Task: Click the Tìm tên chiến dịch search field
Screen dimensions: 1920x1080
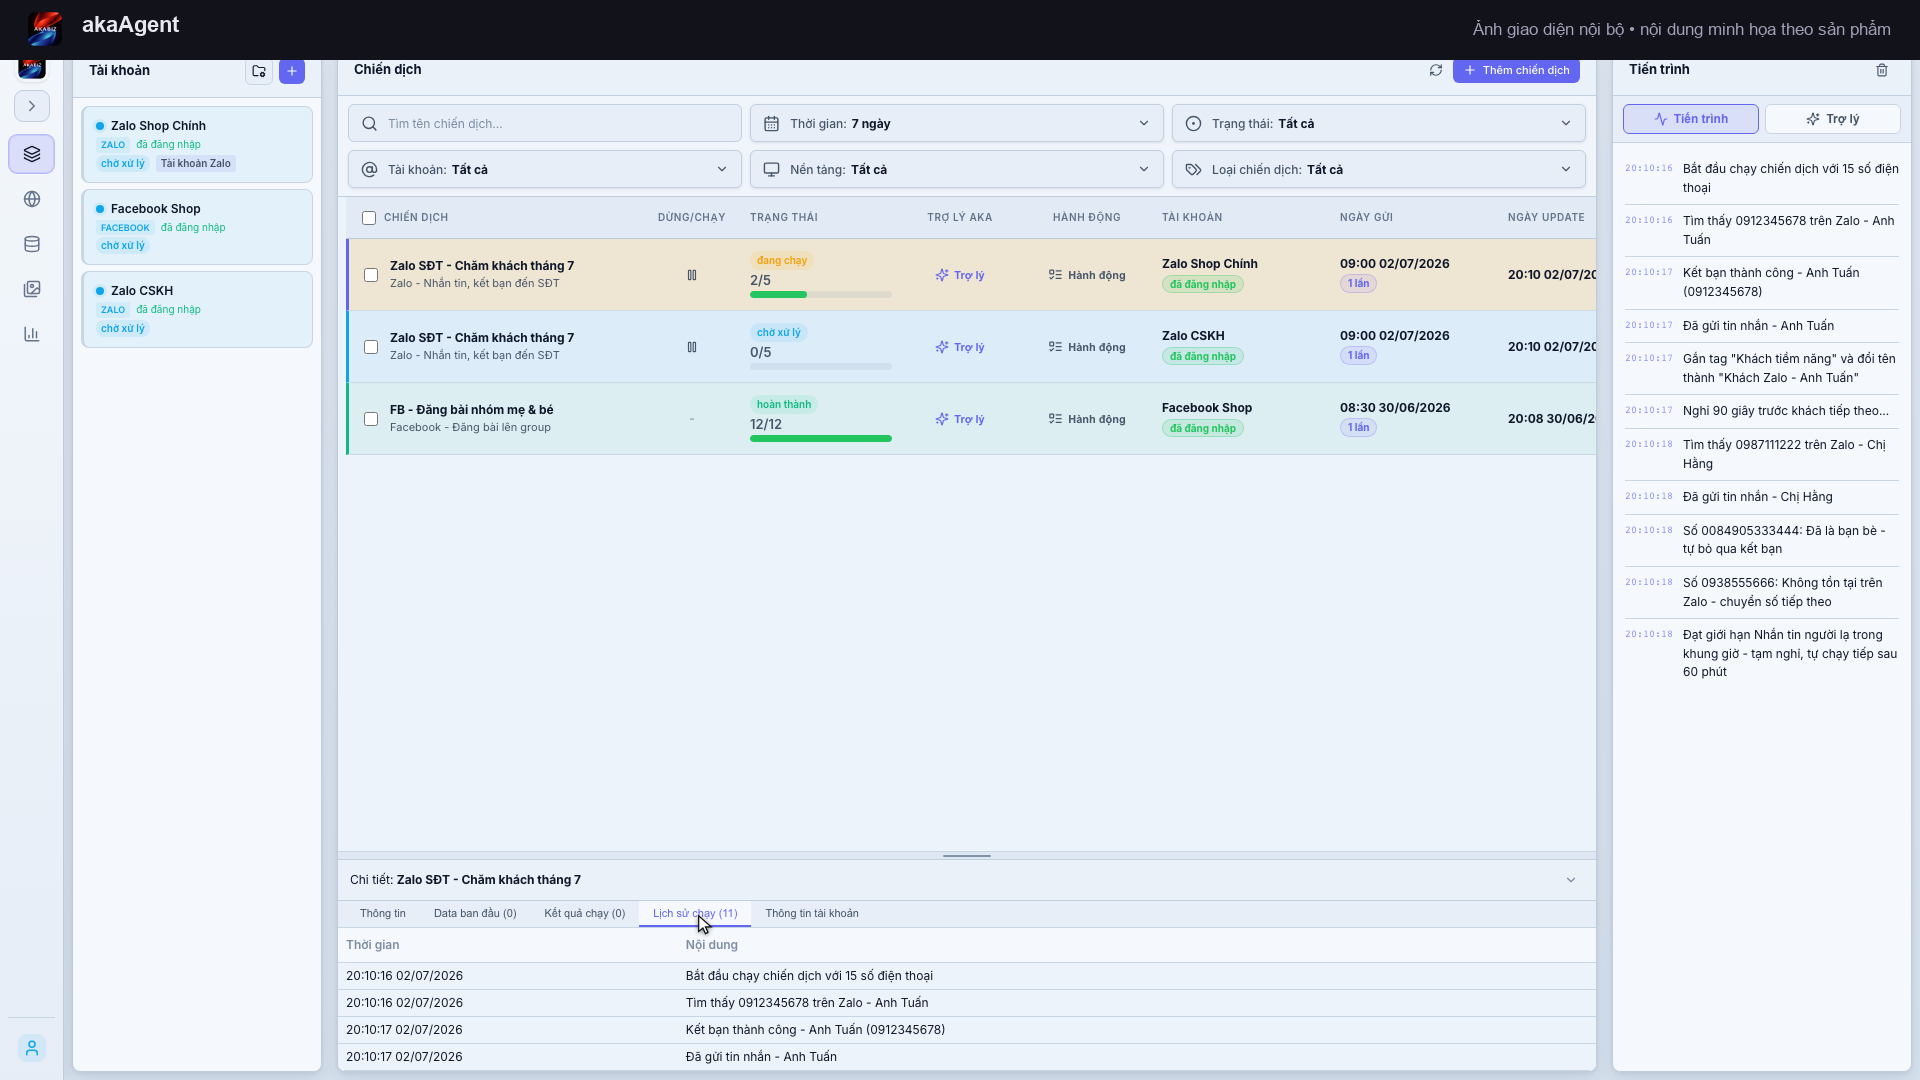Action: [x=545, y=124]
